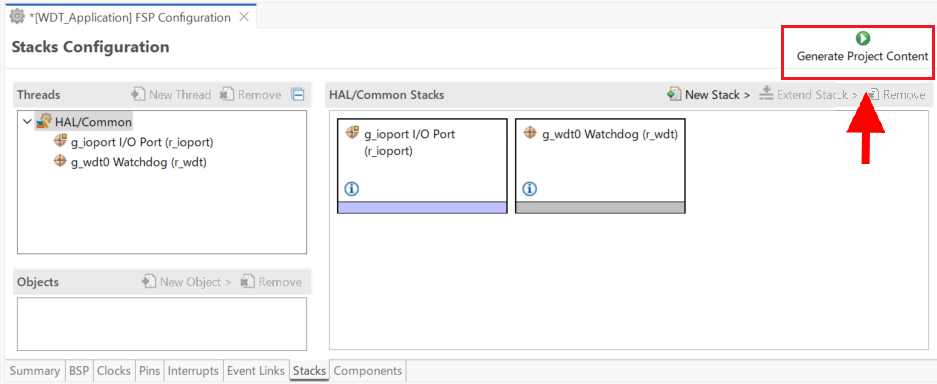Viewport: 937px width, 384px height.
Task: Click the green Generate Project Content play icon
Action: click(862, 39)
